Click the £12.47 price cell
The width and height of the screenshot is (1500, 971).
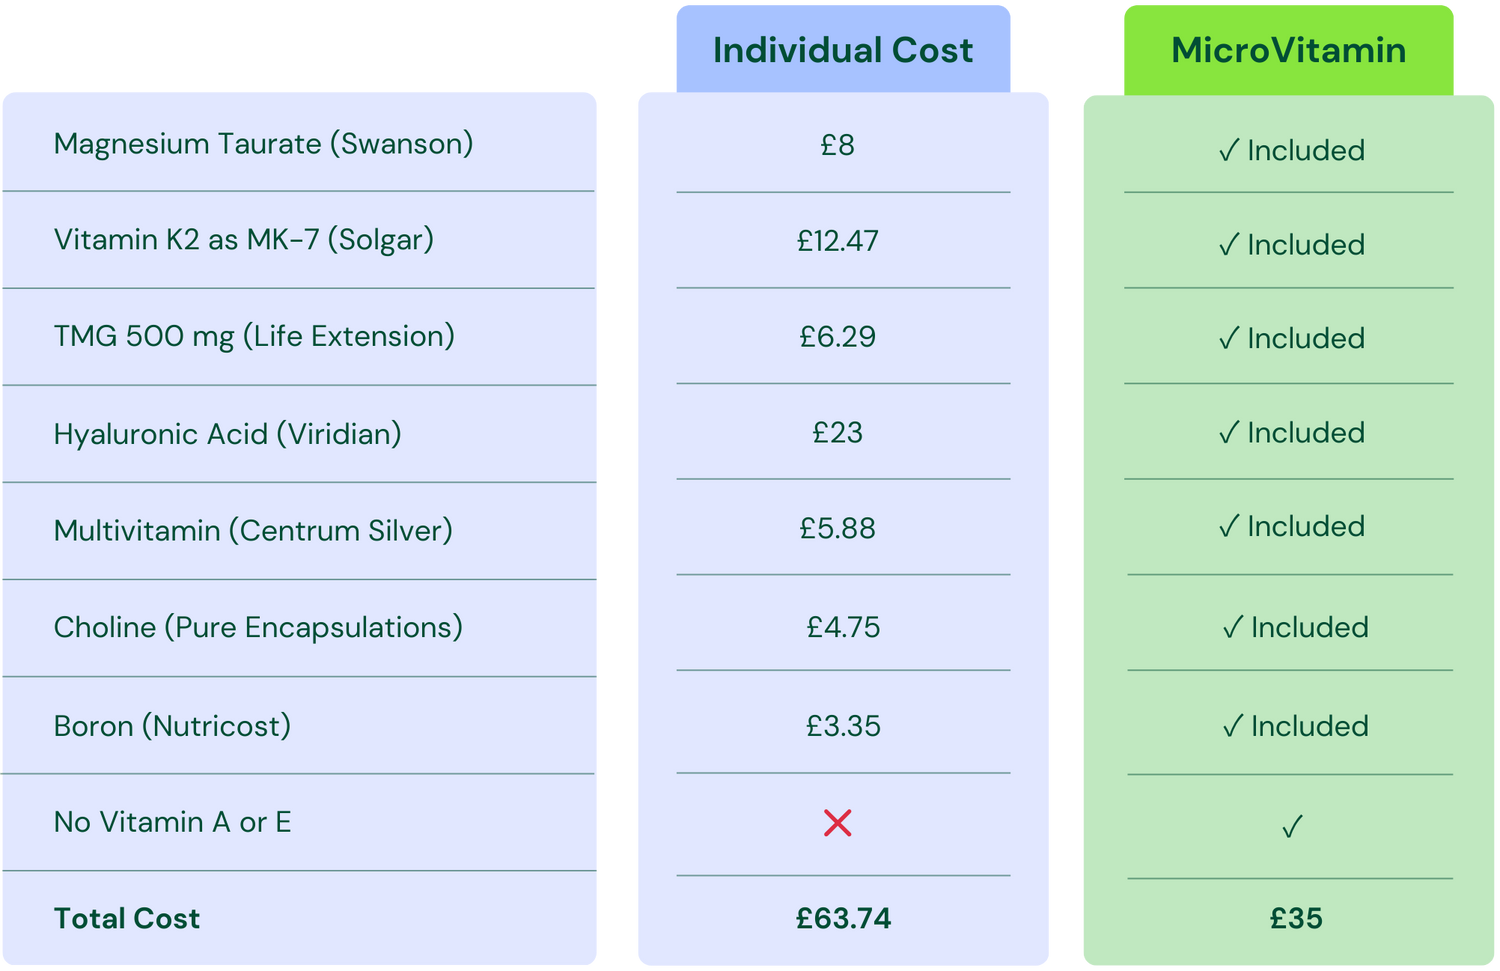coord(838,241)
